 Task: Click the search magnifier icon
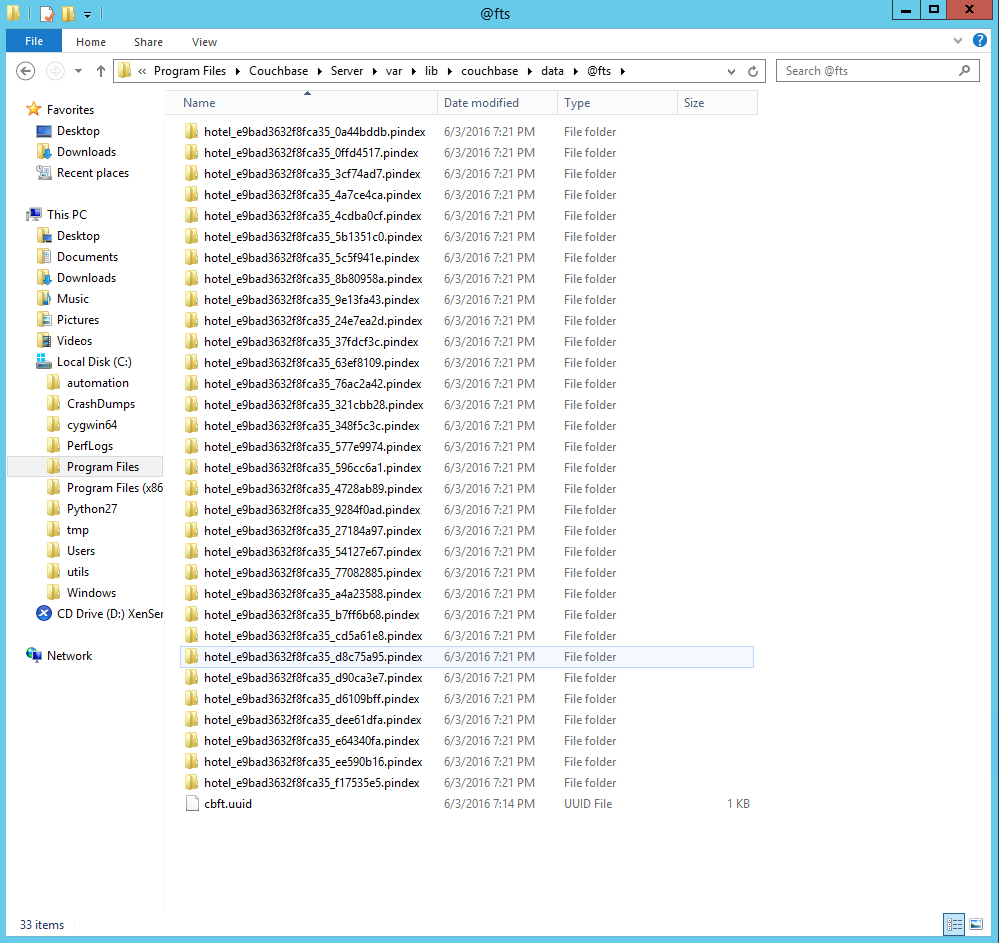(x=965, y=71)
